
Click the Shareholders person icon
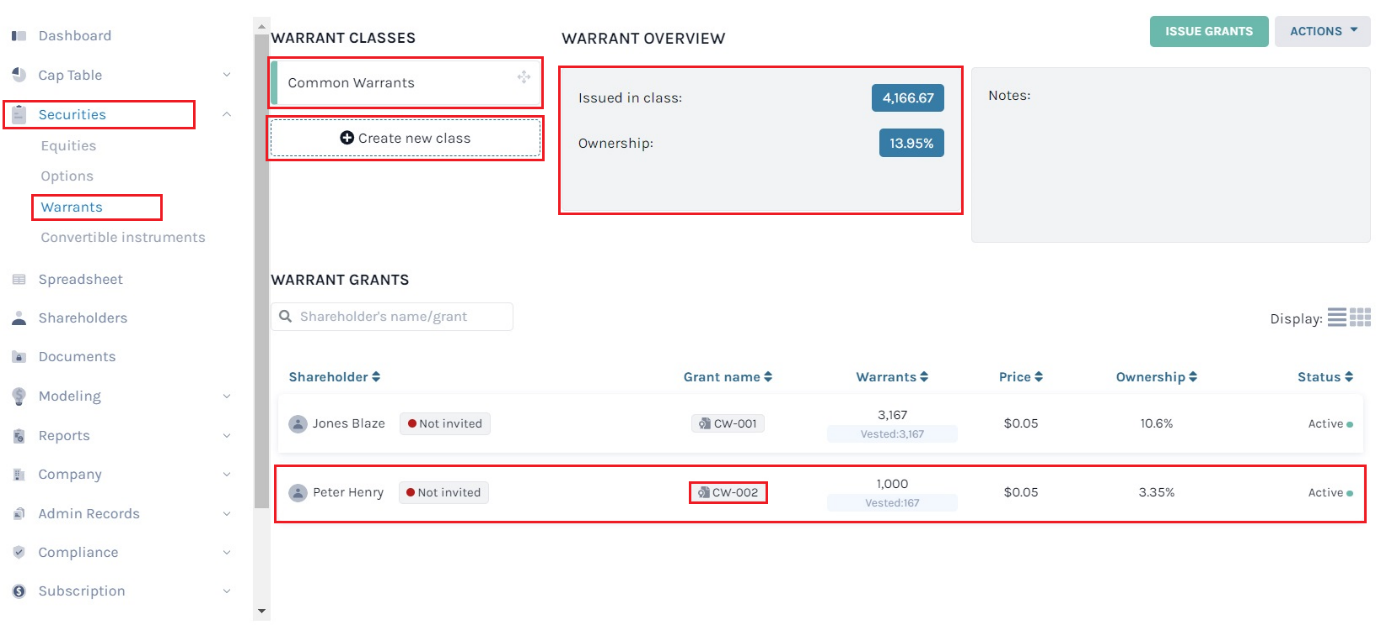19,318
